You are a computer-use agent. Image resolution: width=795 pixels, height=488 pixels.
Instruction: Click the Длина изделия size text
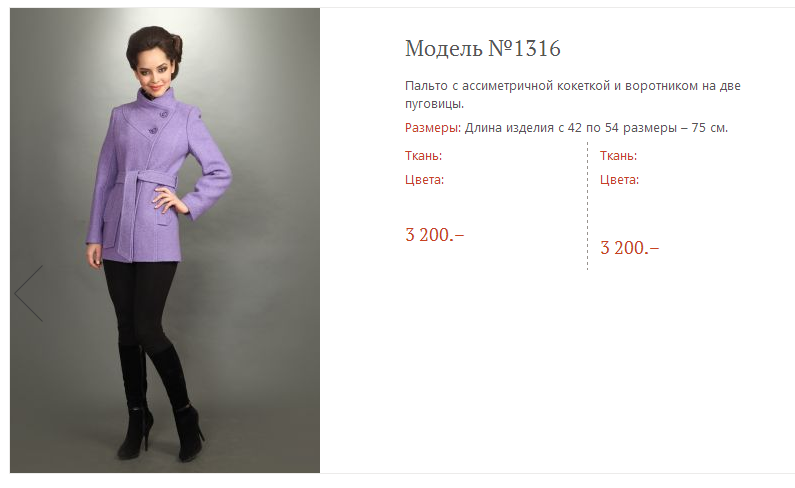click(596, 128)
